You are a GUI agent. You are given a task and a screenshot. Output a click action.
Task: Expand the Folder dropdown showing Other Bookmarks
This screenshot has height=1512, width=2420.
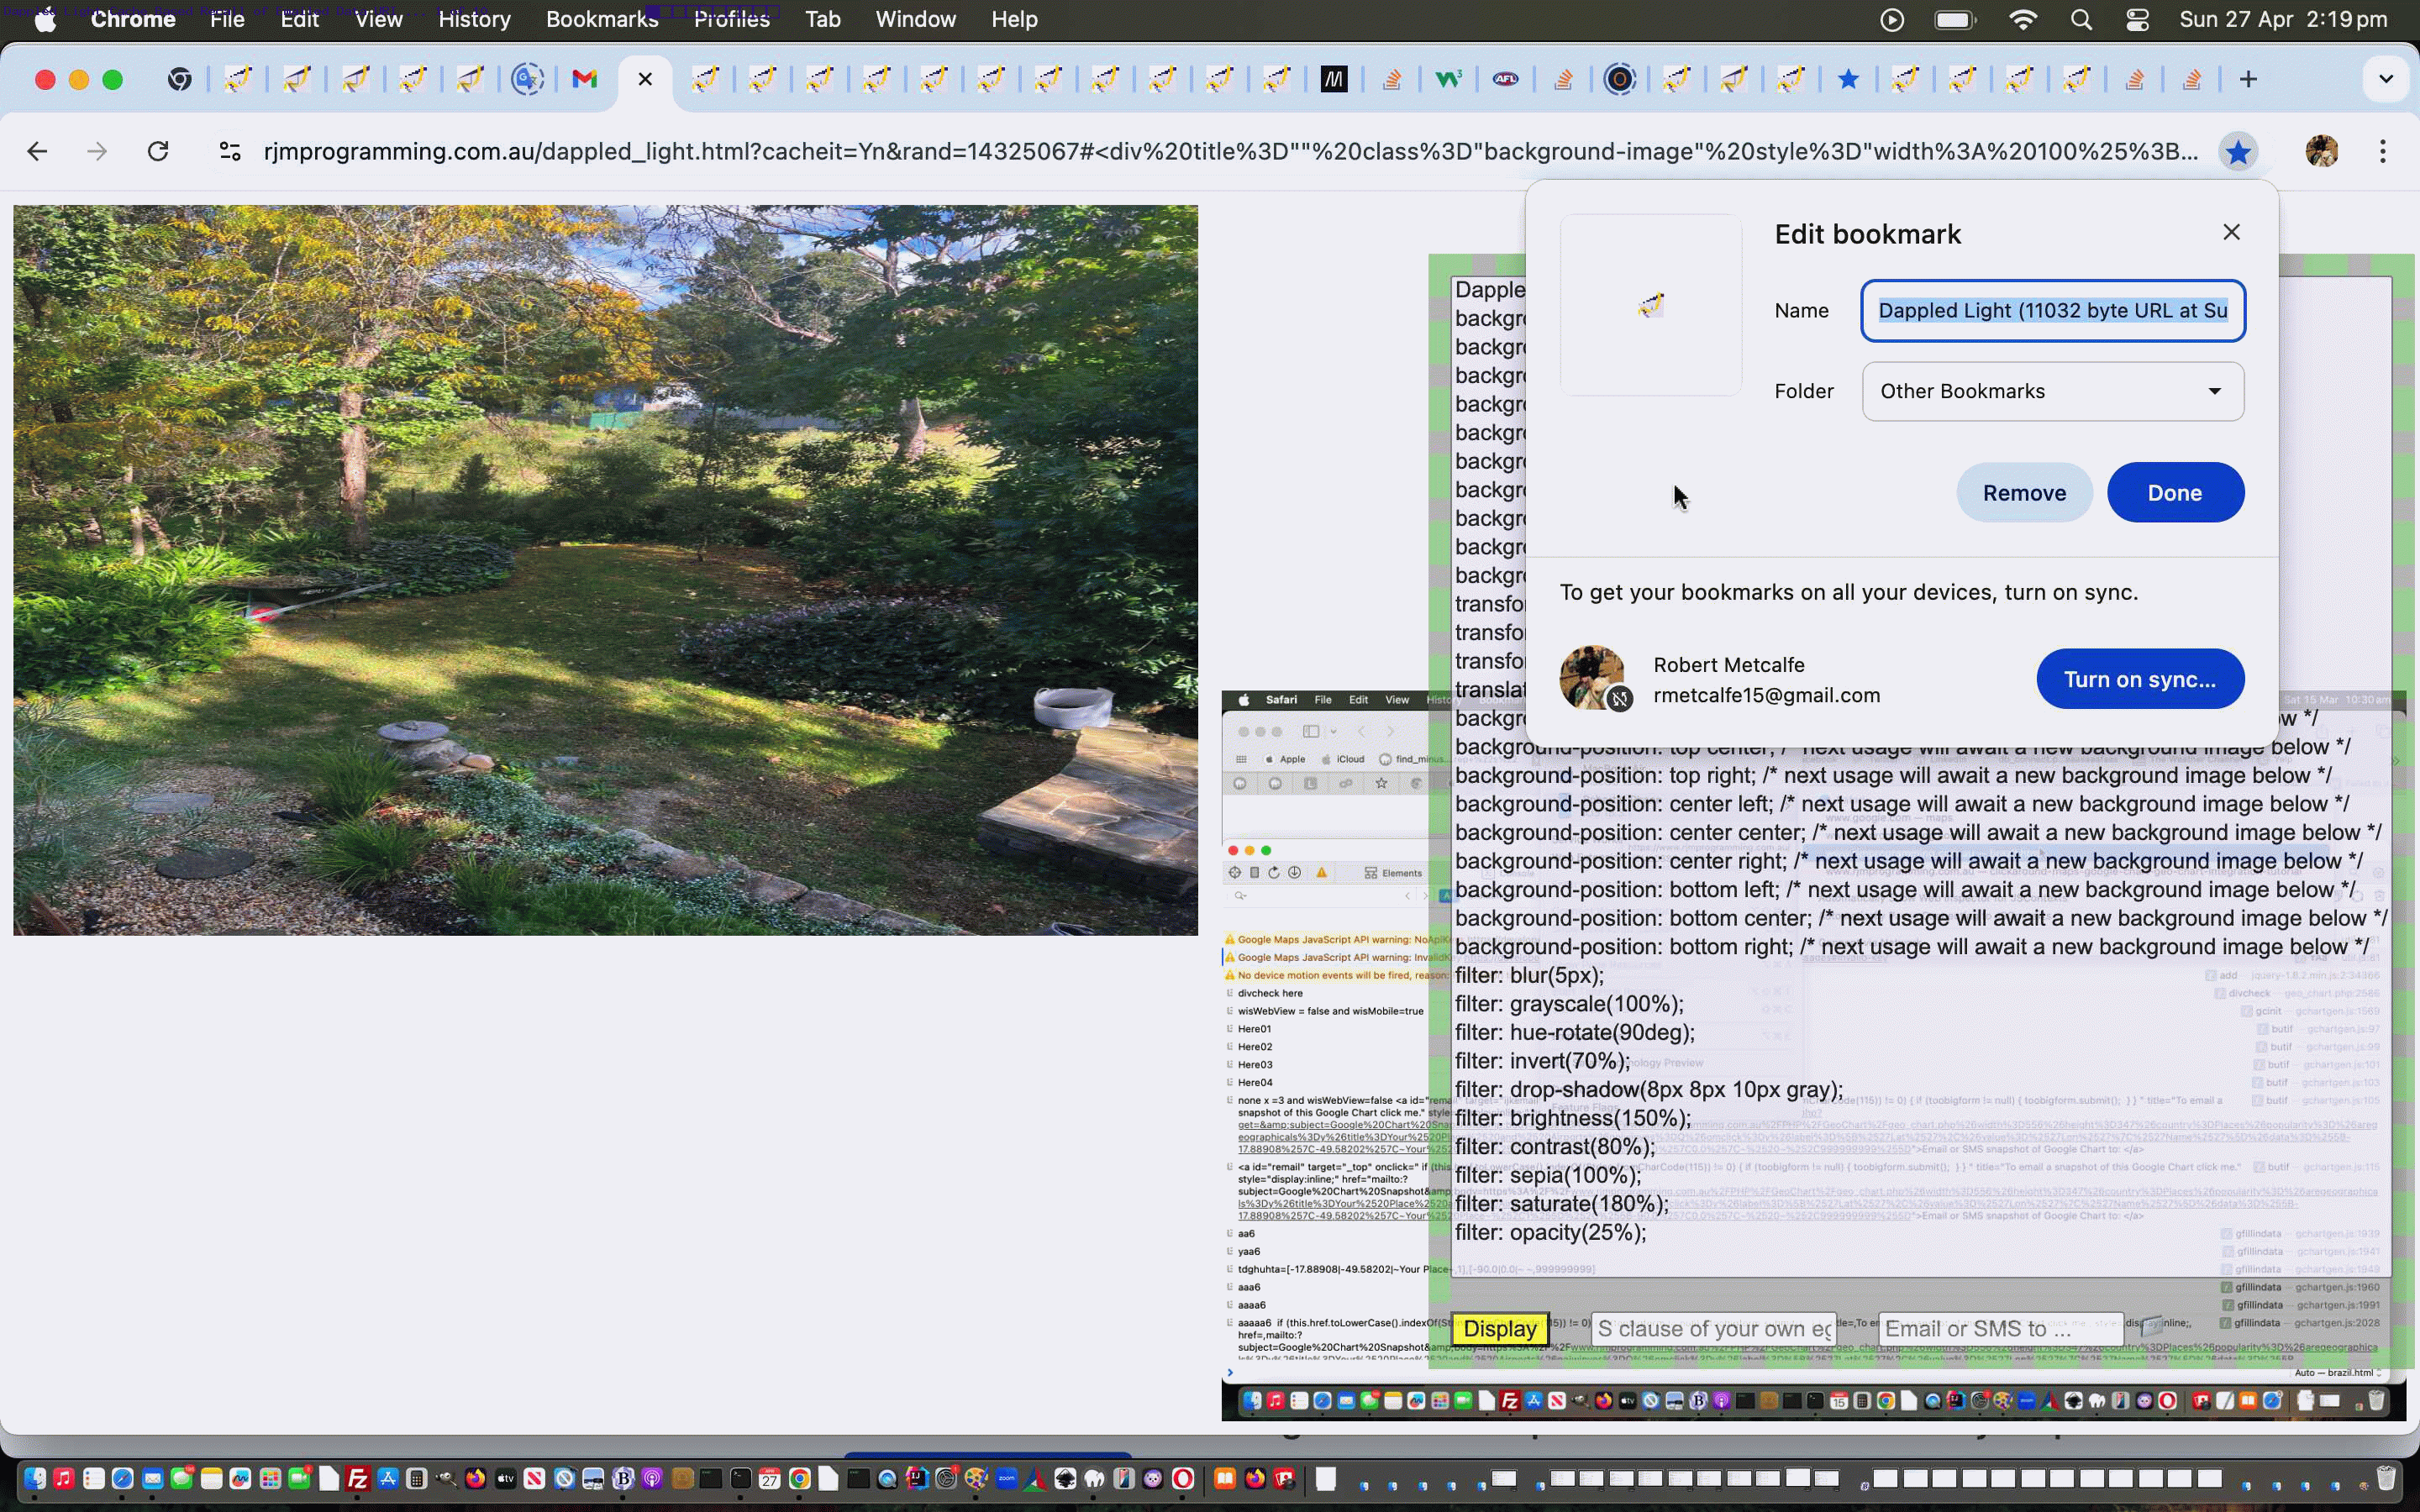2053,391
